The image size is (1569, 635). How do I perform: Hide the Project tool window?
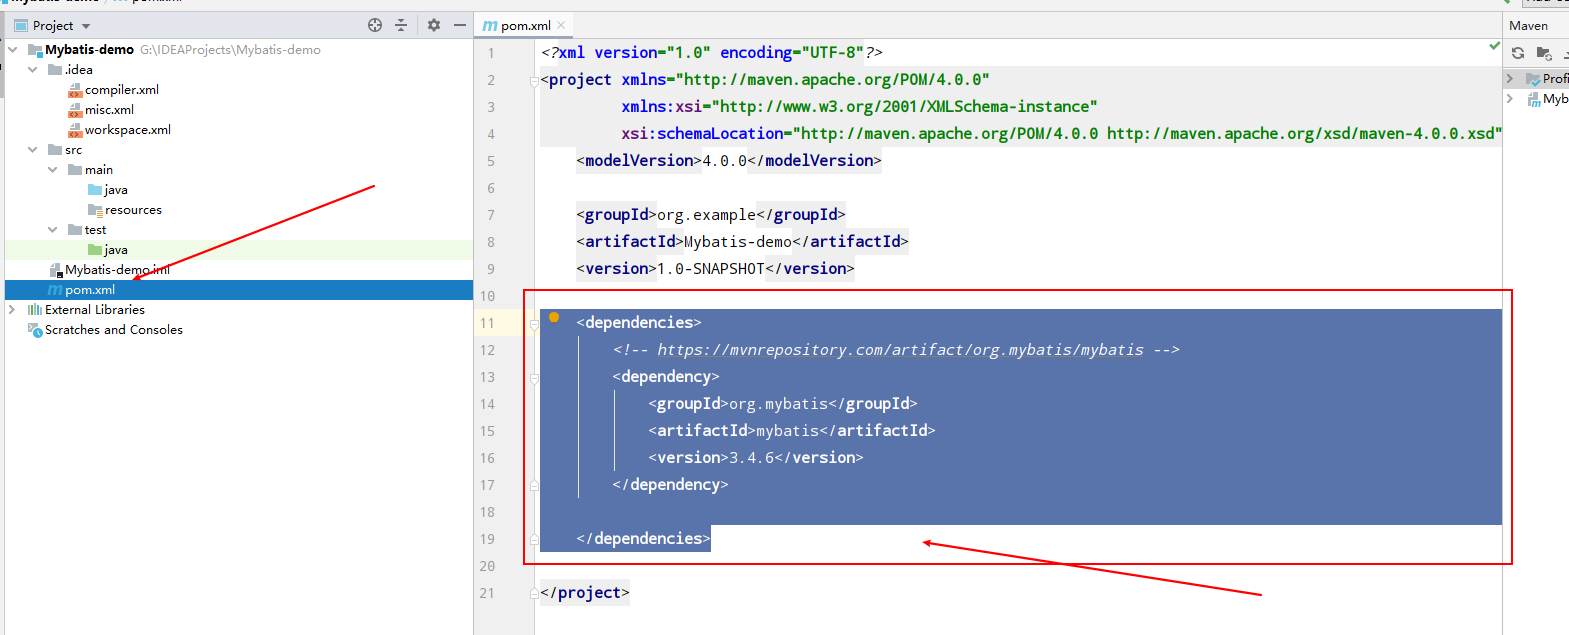pos(460,25)
